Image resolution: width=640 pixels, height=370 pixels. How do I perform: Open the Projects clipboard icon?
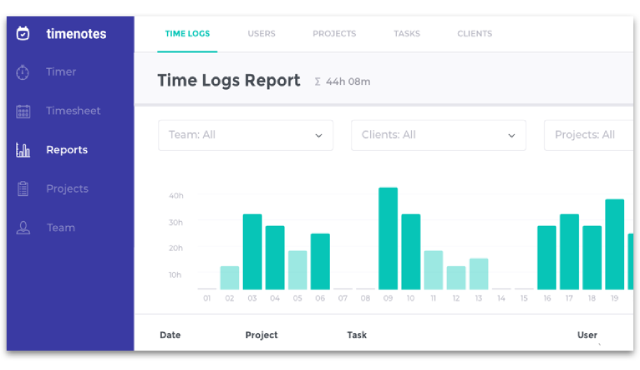coord(23,188)
